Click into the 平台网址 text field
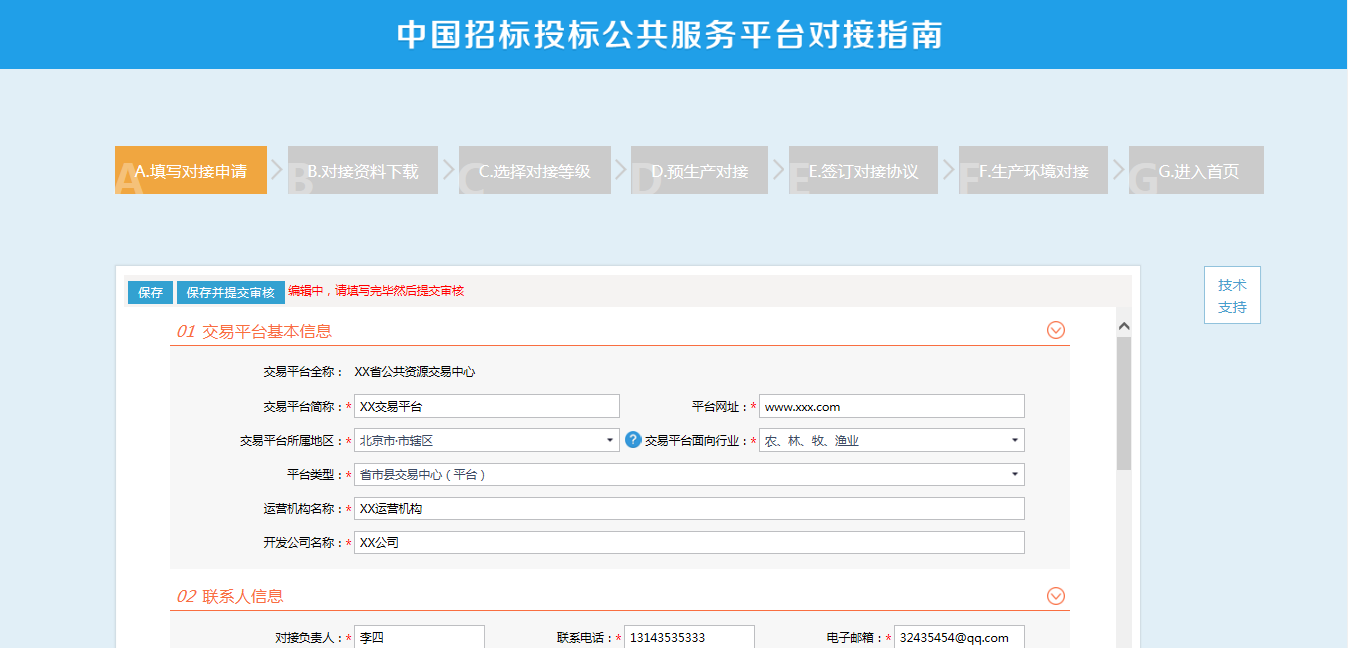Screen dimensions: 1348x648 [891, 406]
